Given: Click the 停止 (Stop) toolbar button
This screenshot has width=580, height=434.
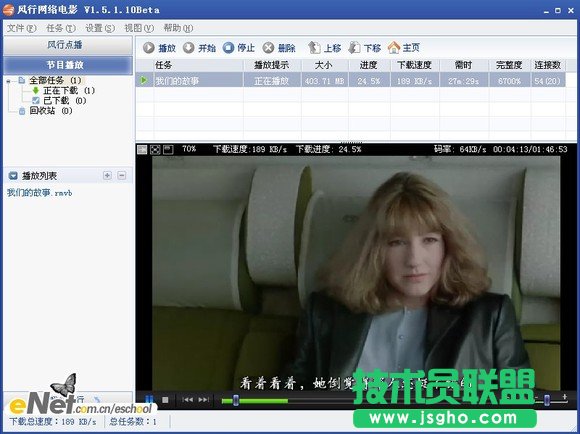Looking at the screenshot, I should point(239,48).
